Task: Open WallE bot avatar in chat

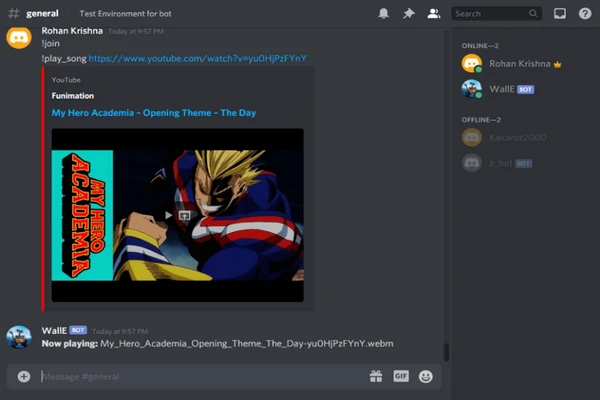Action: tap(18, 337)
